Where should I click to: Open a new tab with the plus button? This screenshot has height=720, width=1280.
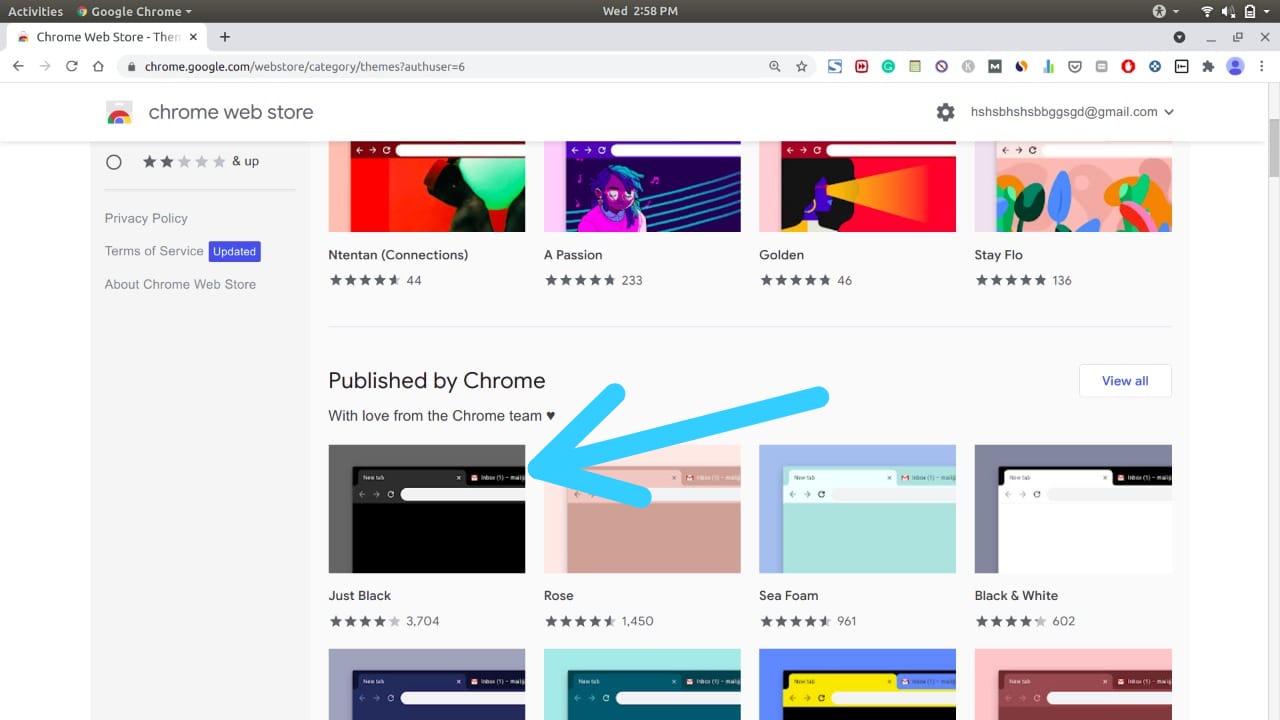(x=225, y=37)
